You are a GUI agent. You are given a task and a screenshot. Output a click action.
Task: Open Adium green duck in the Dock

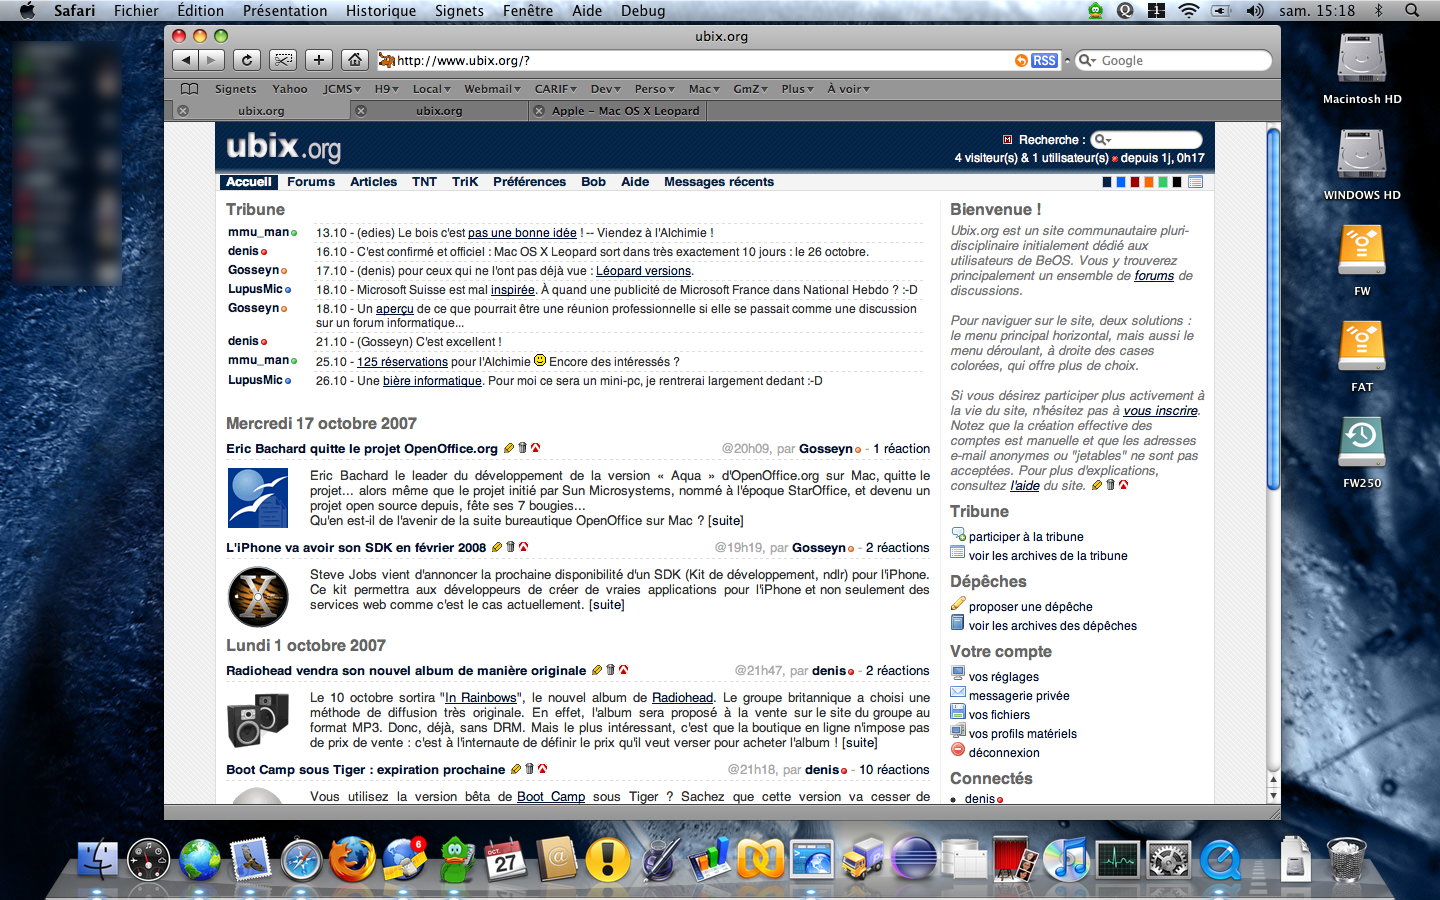[x=456, y=859]
